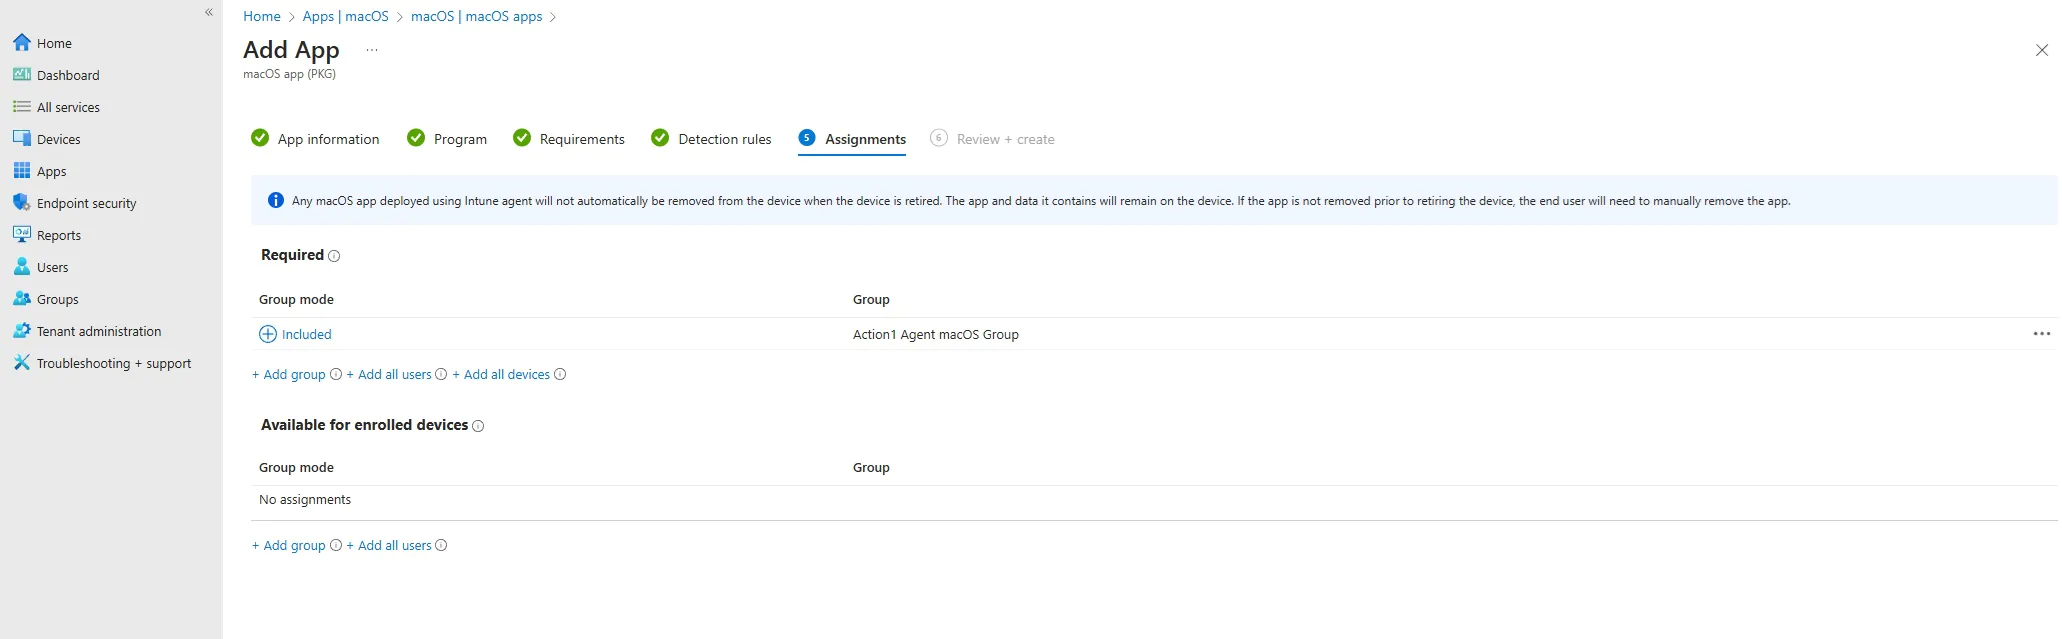Screen dimensions: 2062x639
Task: Click the Action1 Agent macOS Group cell
Action: coord(936,334)
